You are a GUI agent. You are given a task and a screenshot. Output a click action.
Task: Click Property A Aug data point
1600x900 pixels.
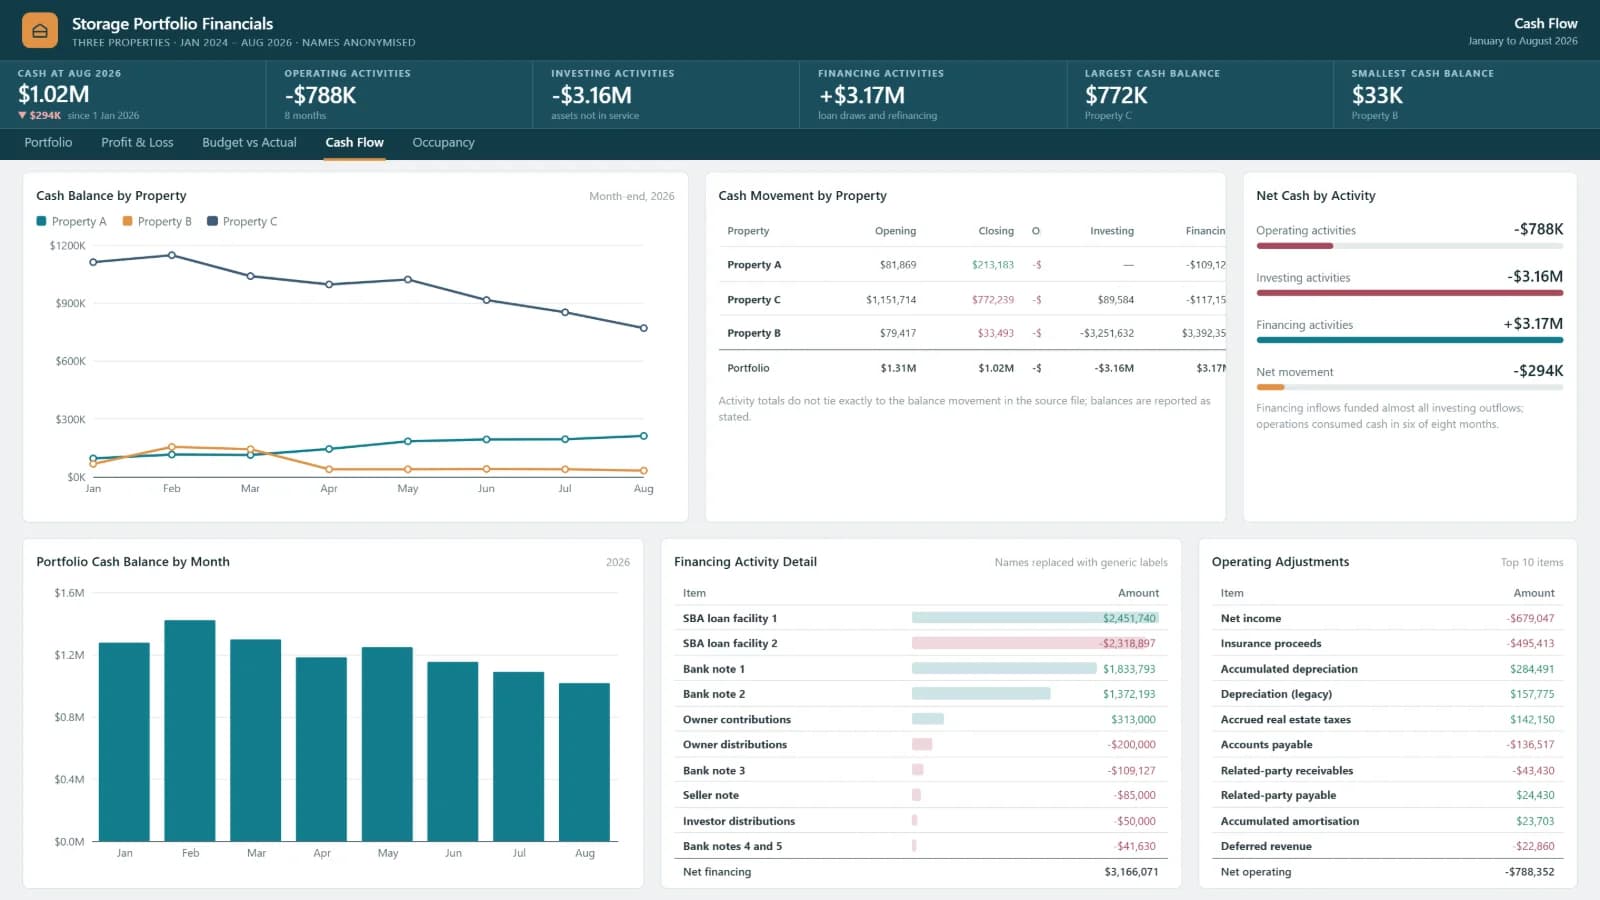643,436
